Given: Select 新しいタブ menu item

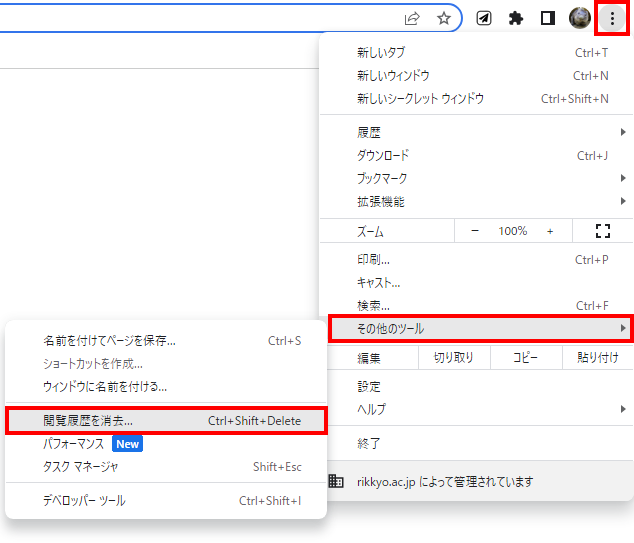Looking at the screenshot, I should (x=477, y=53).
